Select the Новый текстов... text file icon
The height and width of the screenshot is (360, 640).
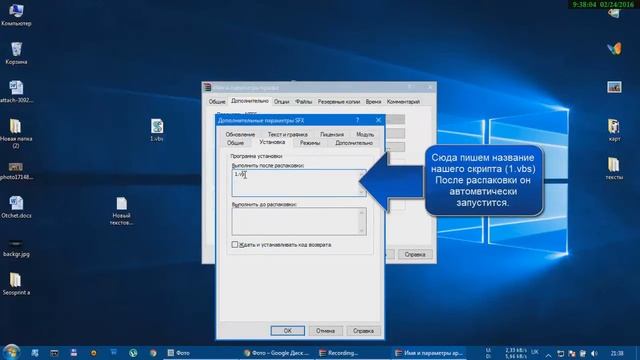[121, 211]
